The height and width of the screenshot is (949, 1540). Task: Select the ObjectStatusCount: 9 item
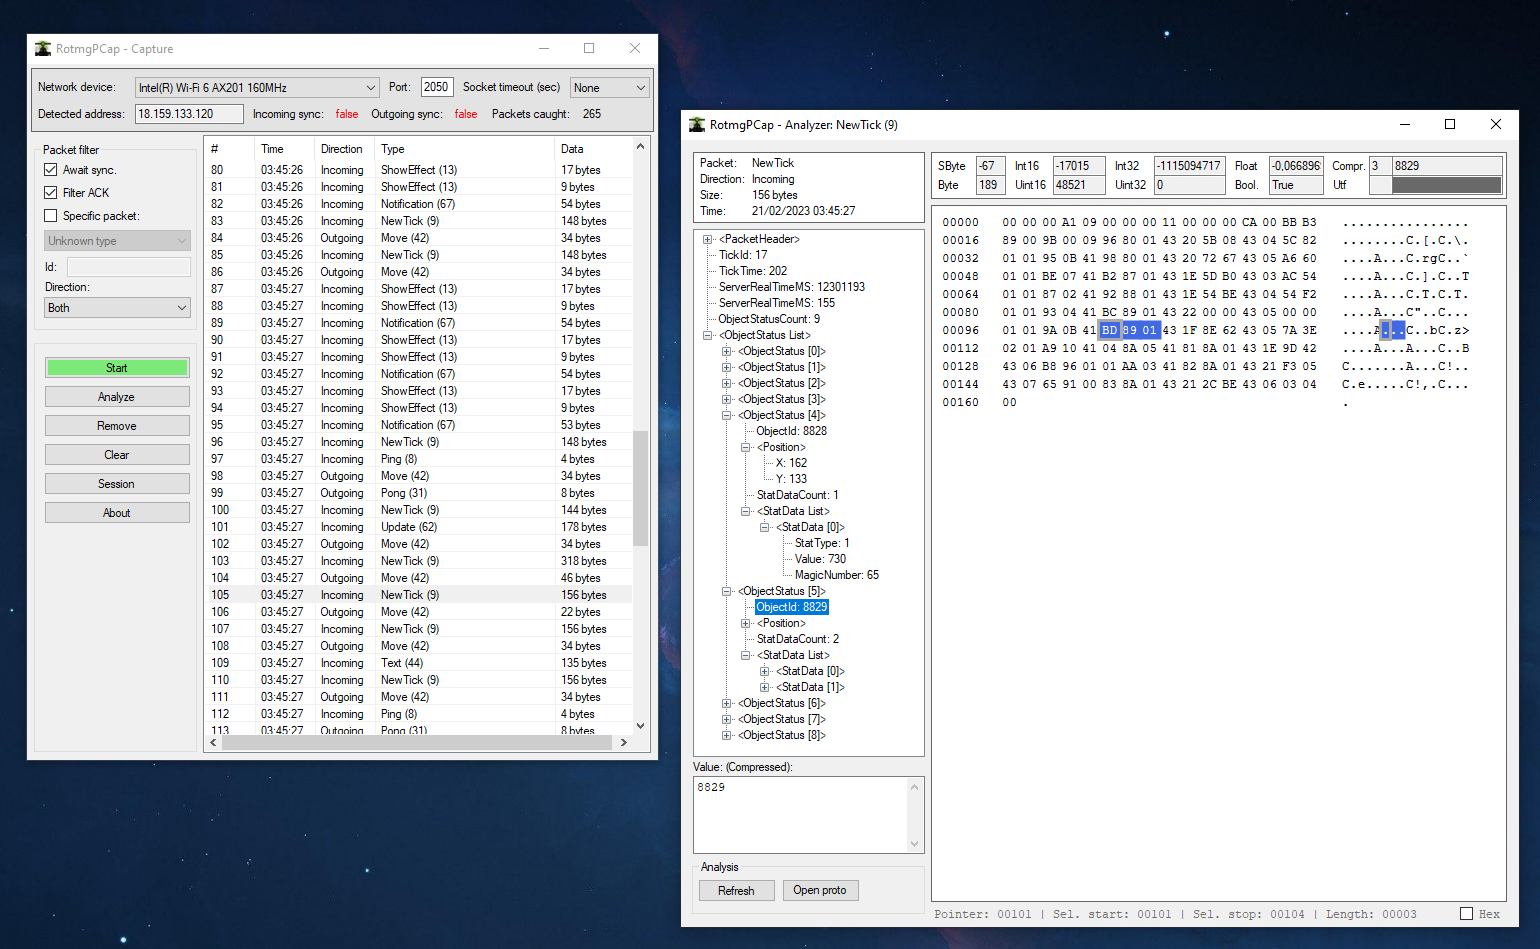click(769, 319)
